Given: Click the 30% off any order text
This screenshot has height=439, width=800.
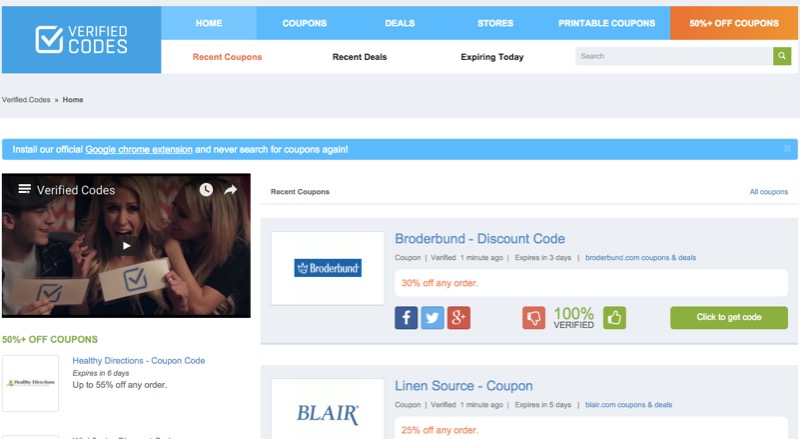Looking at the screenshot, I should point(439,283).
